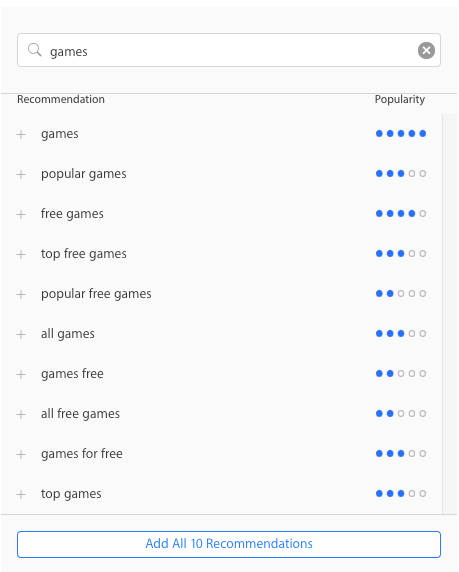The height and width of the screenshot is (572, 459).
Task: Clear the search field with X button
Action: 426,50
